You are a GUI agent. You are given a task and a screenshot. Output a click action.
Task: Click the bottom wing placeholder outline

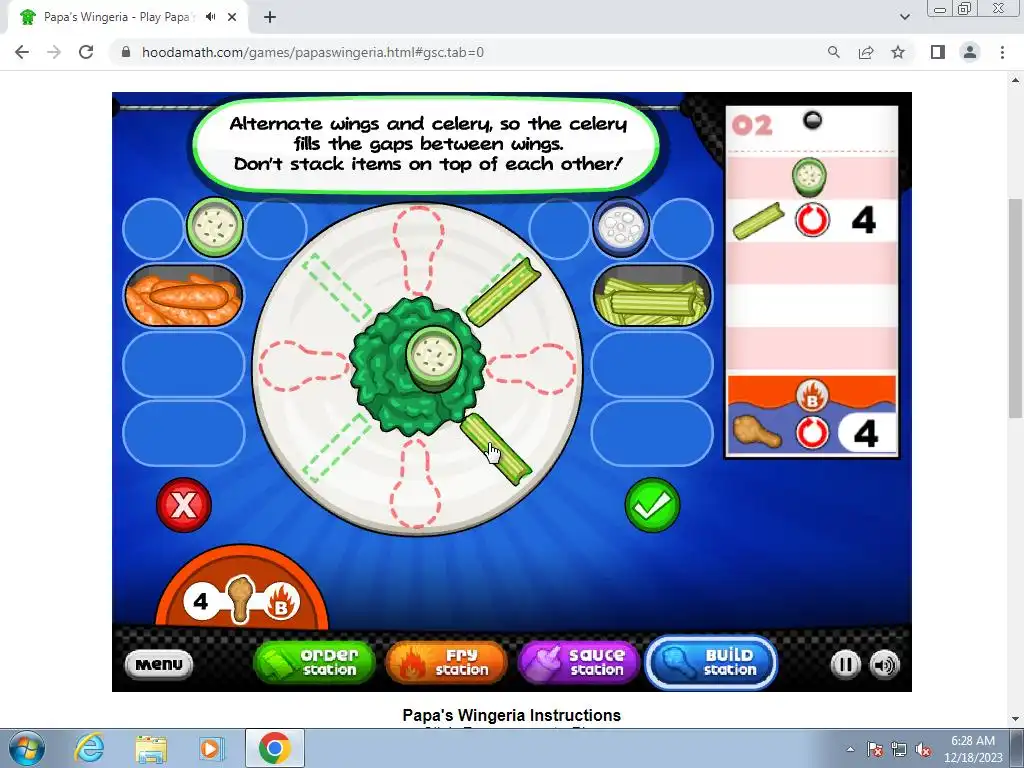(416, 483)
